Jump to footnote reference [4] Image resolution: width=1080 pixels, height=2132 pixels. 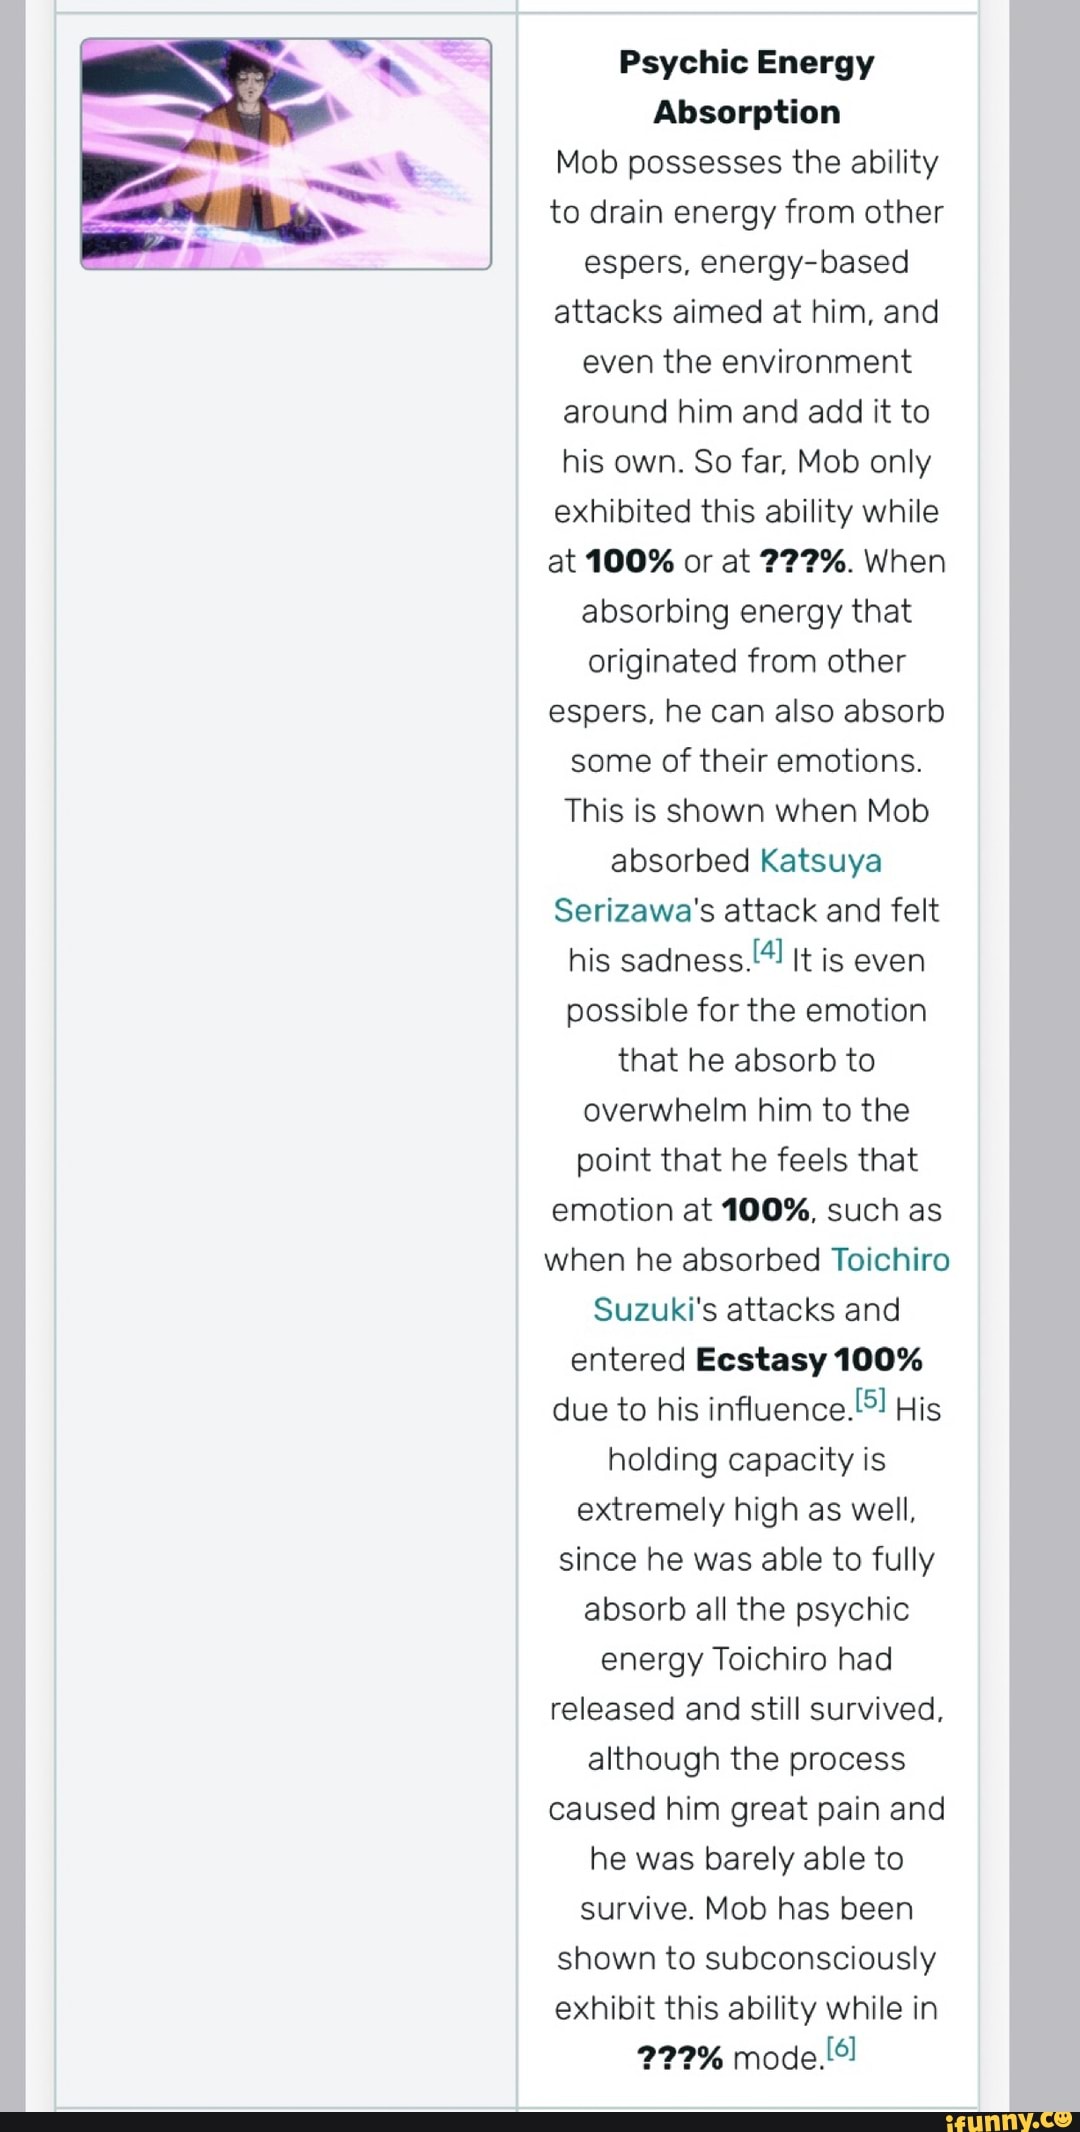pos(768,950)
